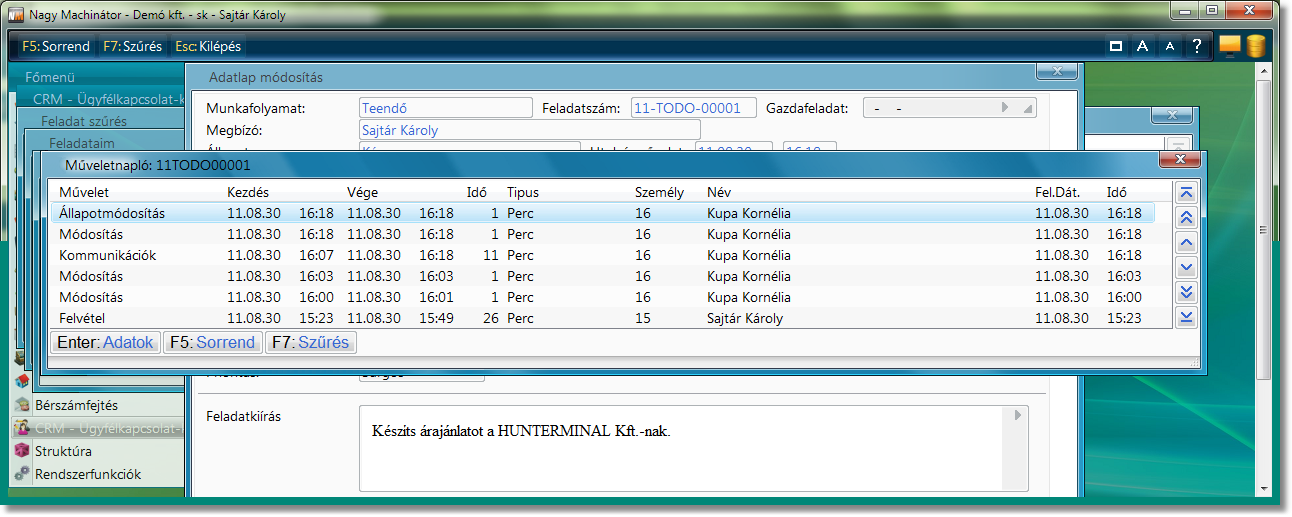Jump to first record with top arrow button
This screenshot has height=517, width=1292.
(x=1187, y=193)
